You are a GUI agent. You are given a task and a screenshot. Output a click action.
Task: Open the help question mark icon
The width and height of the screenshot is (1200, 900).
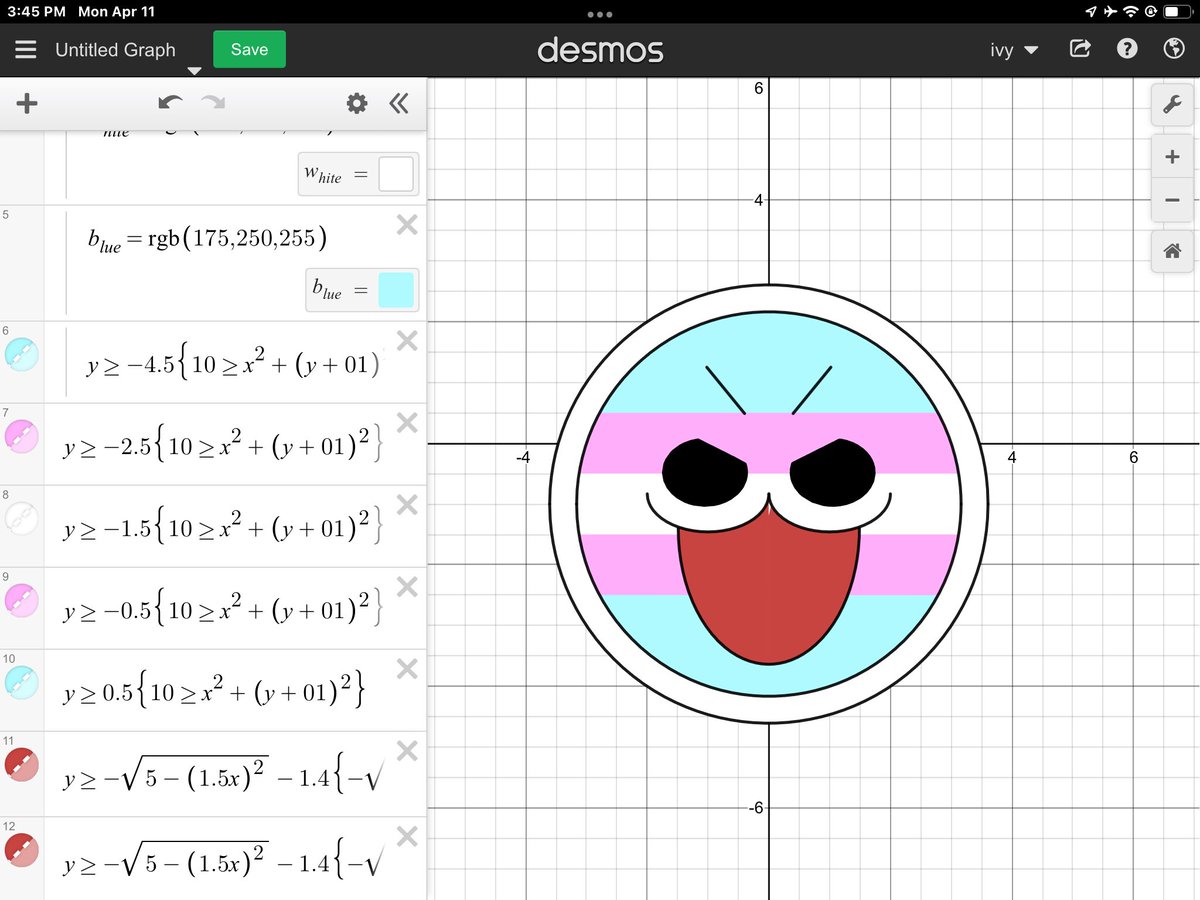click(1127, 48)
